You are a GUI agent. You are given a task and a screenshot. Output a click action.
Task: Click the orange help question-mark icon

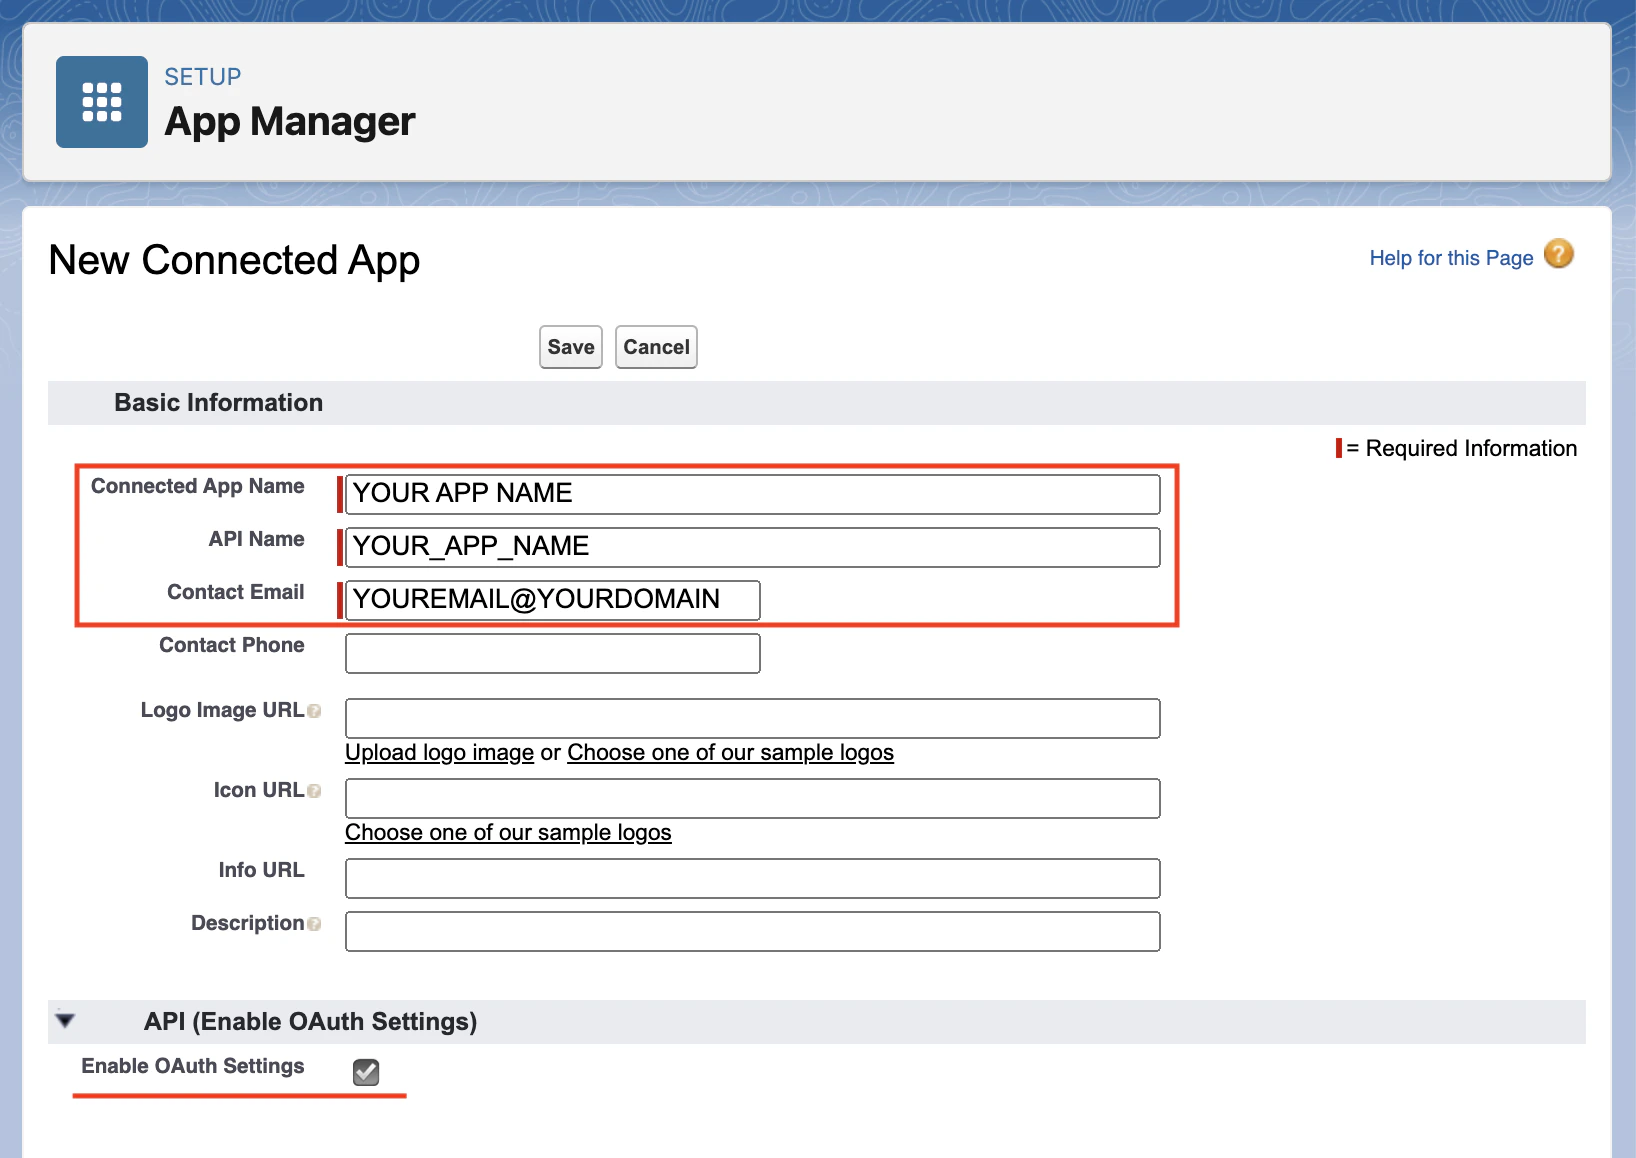tap(1558, 256)
